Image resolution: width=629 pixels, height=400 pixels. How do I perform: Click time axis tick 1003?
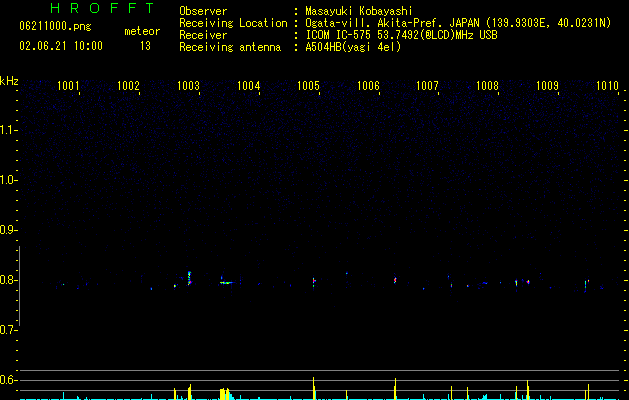[188, 86]
